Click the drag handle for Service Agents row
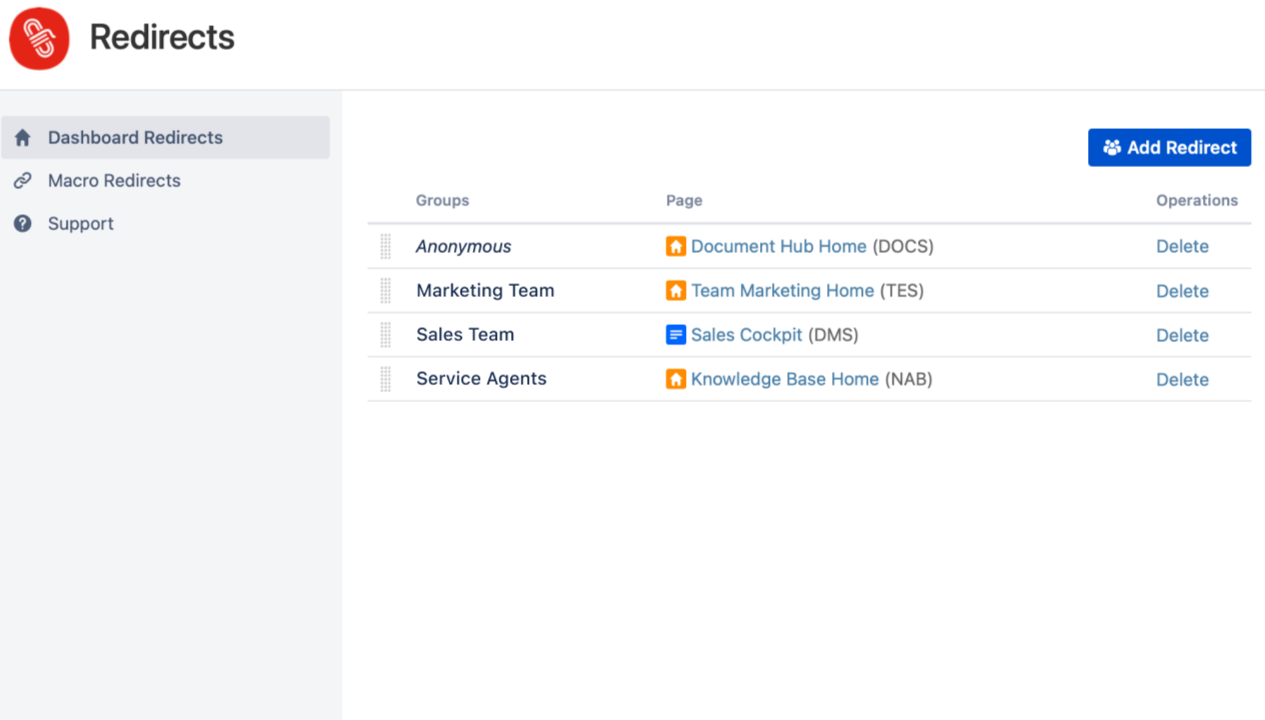Screen dimensions: 1265x720 pos(386,379)
